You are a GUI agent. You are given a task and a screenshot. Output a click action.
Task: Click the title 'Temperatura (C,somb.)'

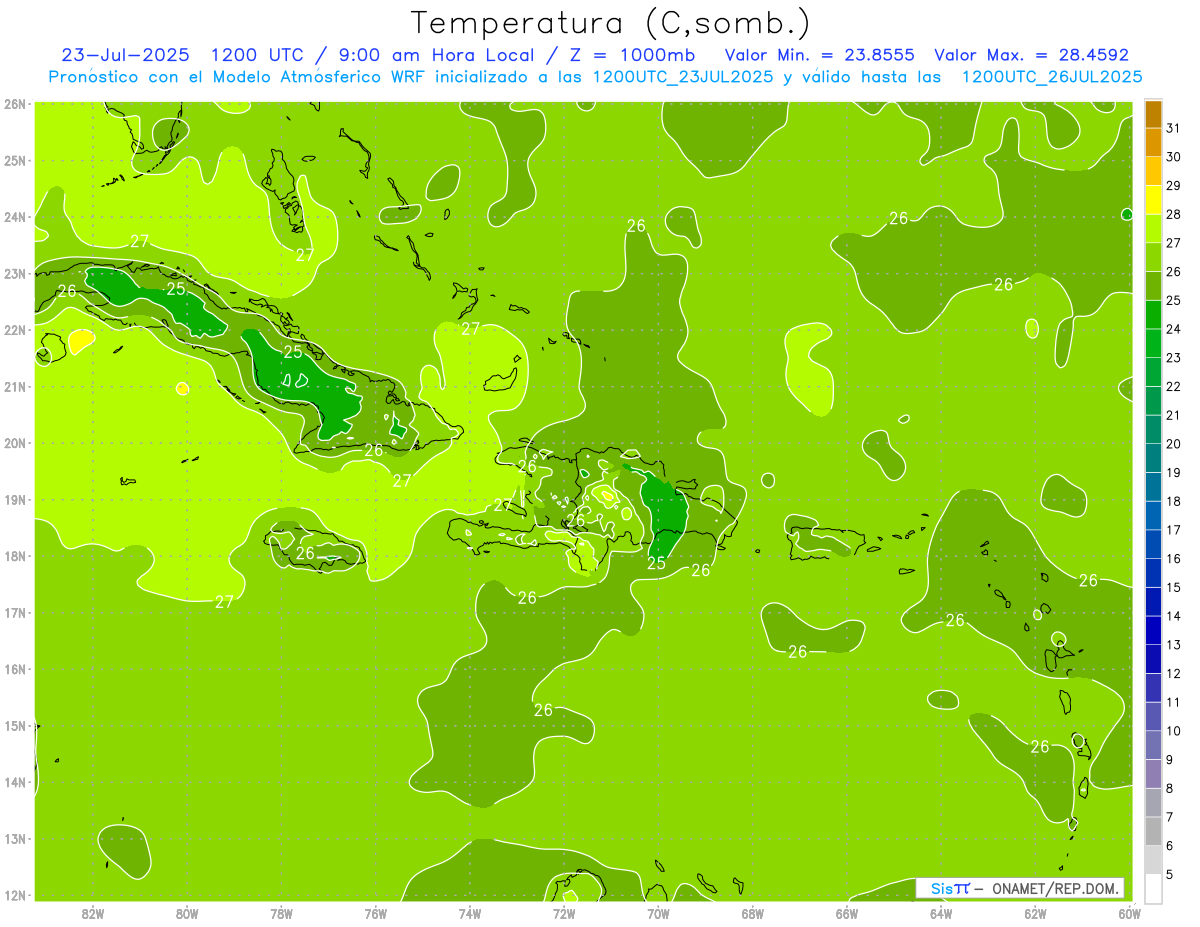pyautogui.click(x=611, y=24)
